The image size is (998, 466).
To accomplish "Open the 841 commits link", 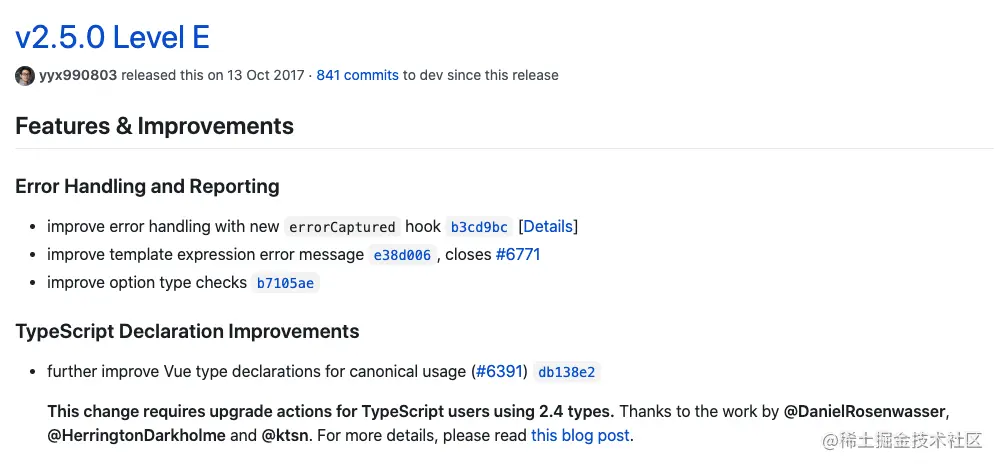I will coord(358,75).
